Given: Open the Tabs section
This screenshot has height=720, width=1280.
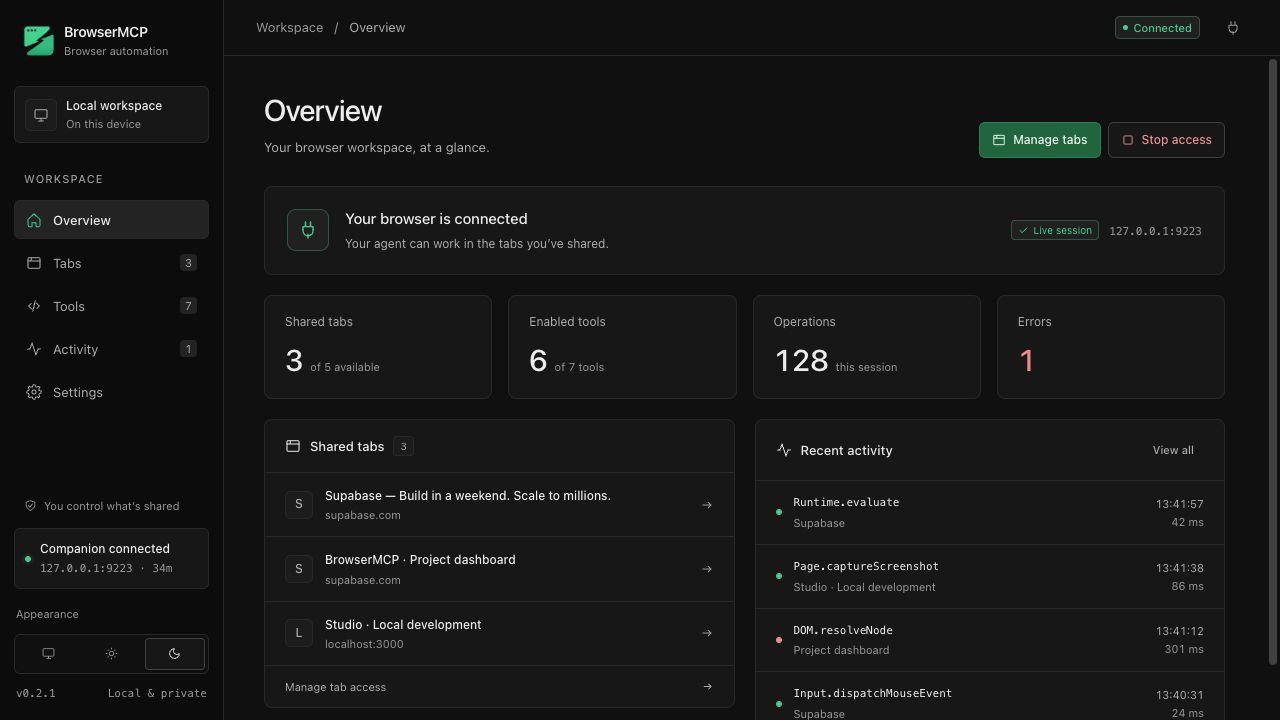Looking at the screenshot, I should 111,263.
